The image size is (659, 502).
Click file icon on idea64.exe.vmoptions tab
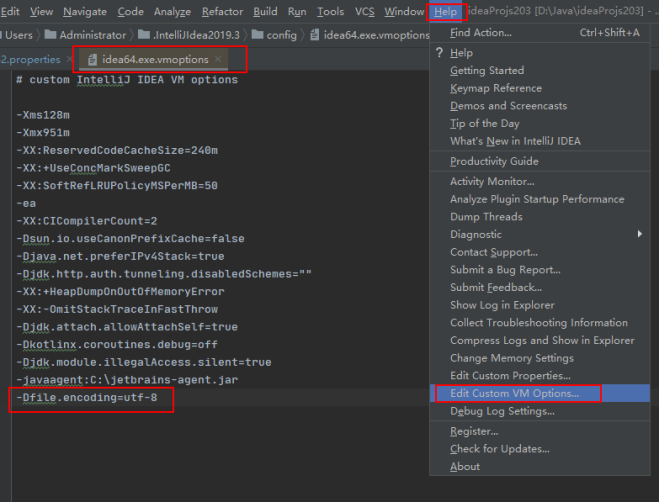click(92, 60)
